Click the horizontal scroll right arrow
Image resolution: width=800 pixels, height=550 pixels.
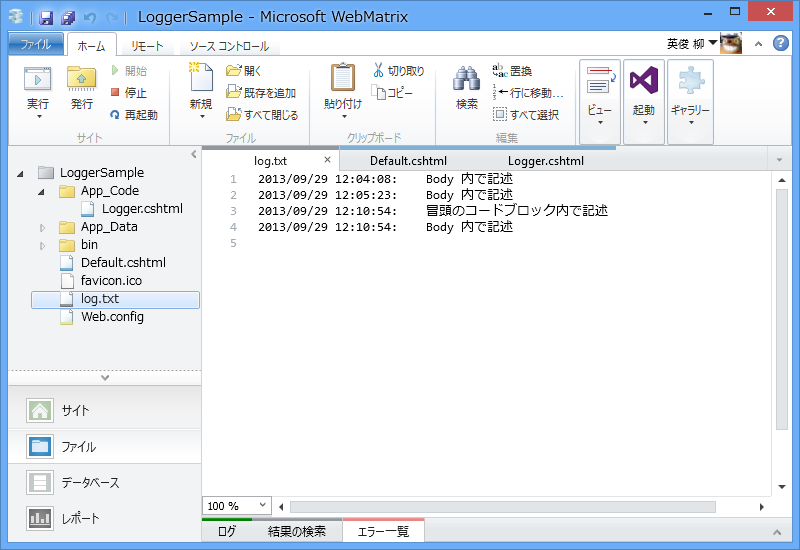pyautogui.click(x=761, y=507)
